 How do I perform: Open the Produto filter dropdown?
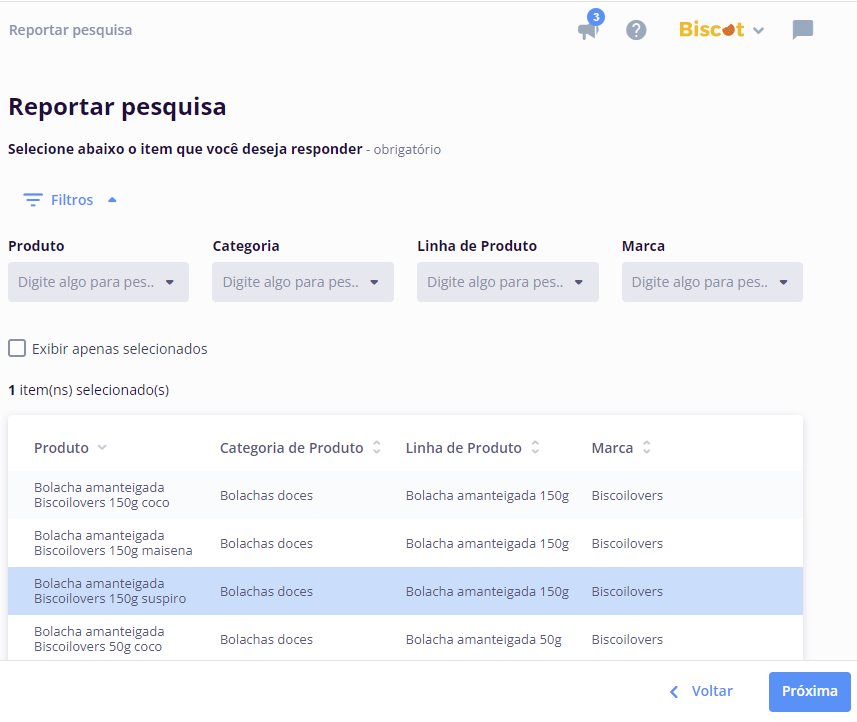pos(98,282)
